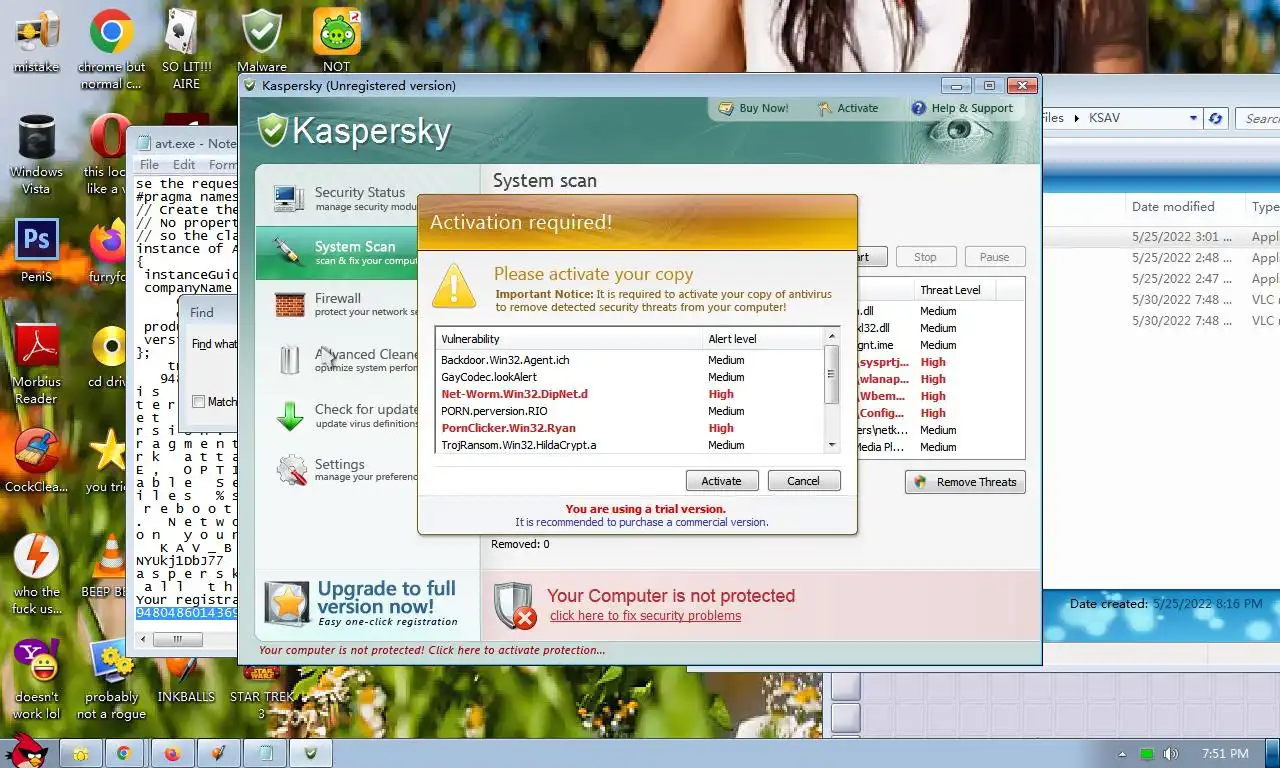The image size is (1280, 768).
Task: Open the Explorer address bar dropdown arrow
Action: [x=1193, y=118]
